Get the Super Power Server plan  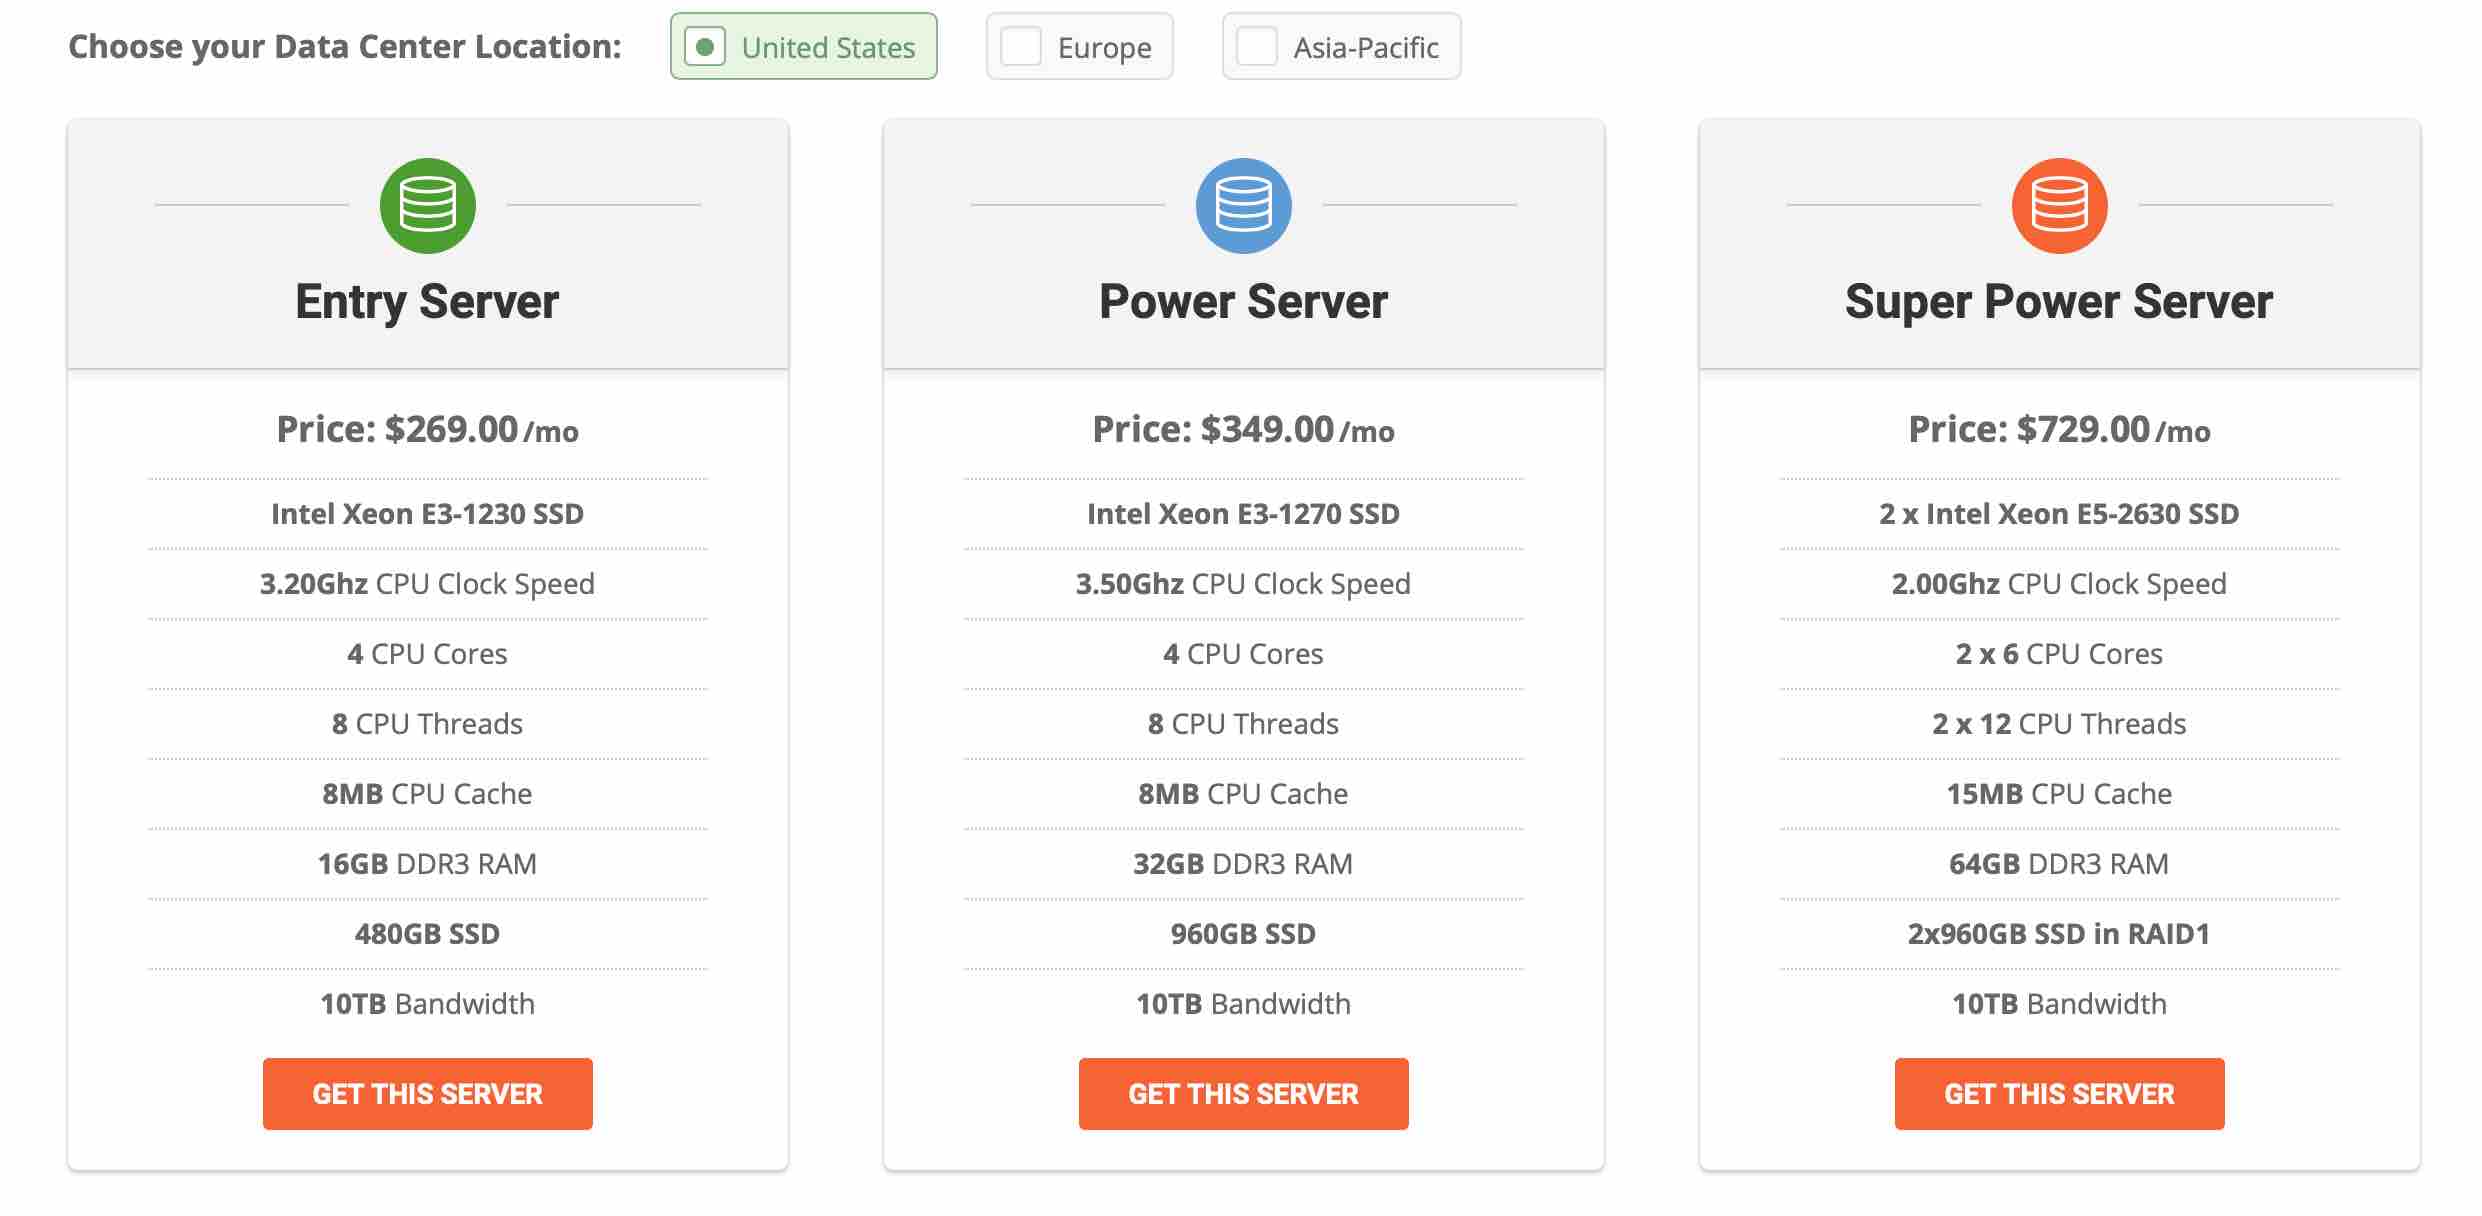pos(2059,1093)
